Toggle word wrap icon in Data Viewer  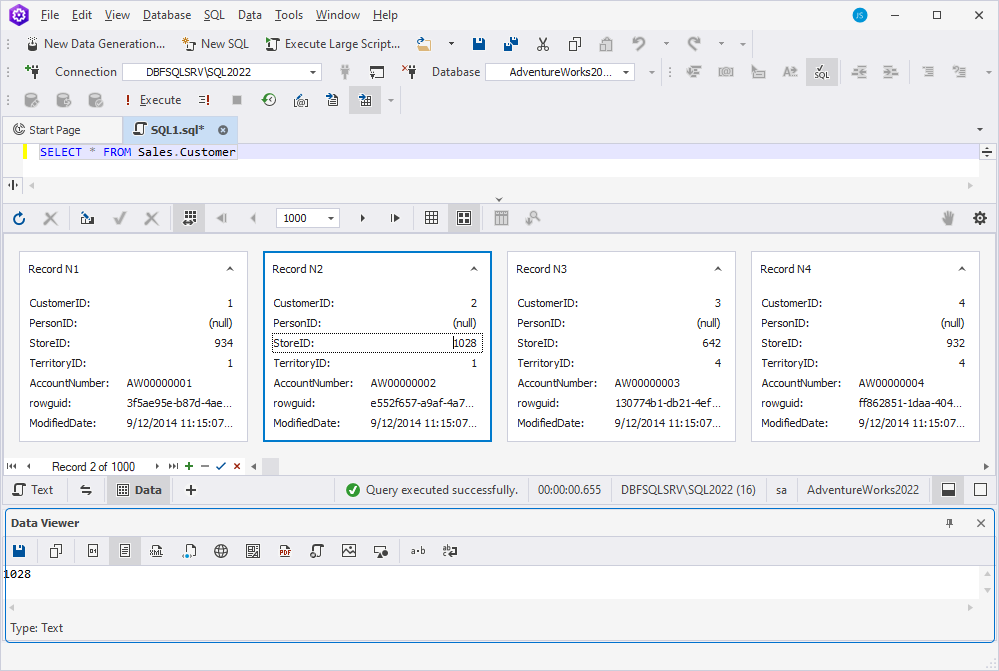[x=450, y=551]
